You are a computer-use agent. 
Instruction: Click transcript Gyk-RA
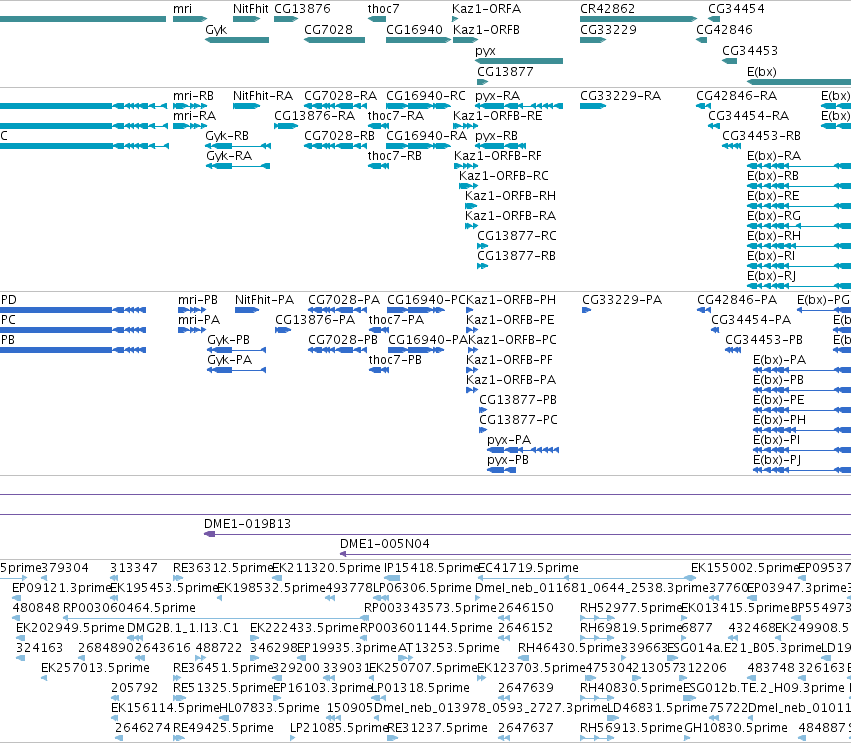pos(238,166)
